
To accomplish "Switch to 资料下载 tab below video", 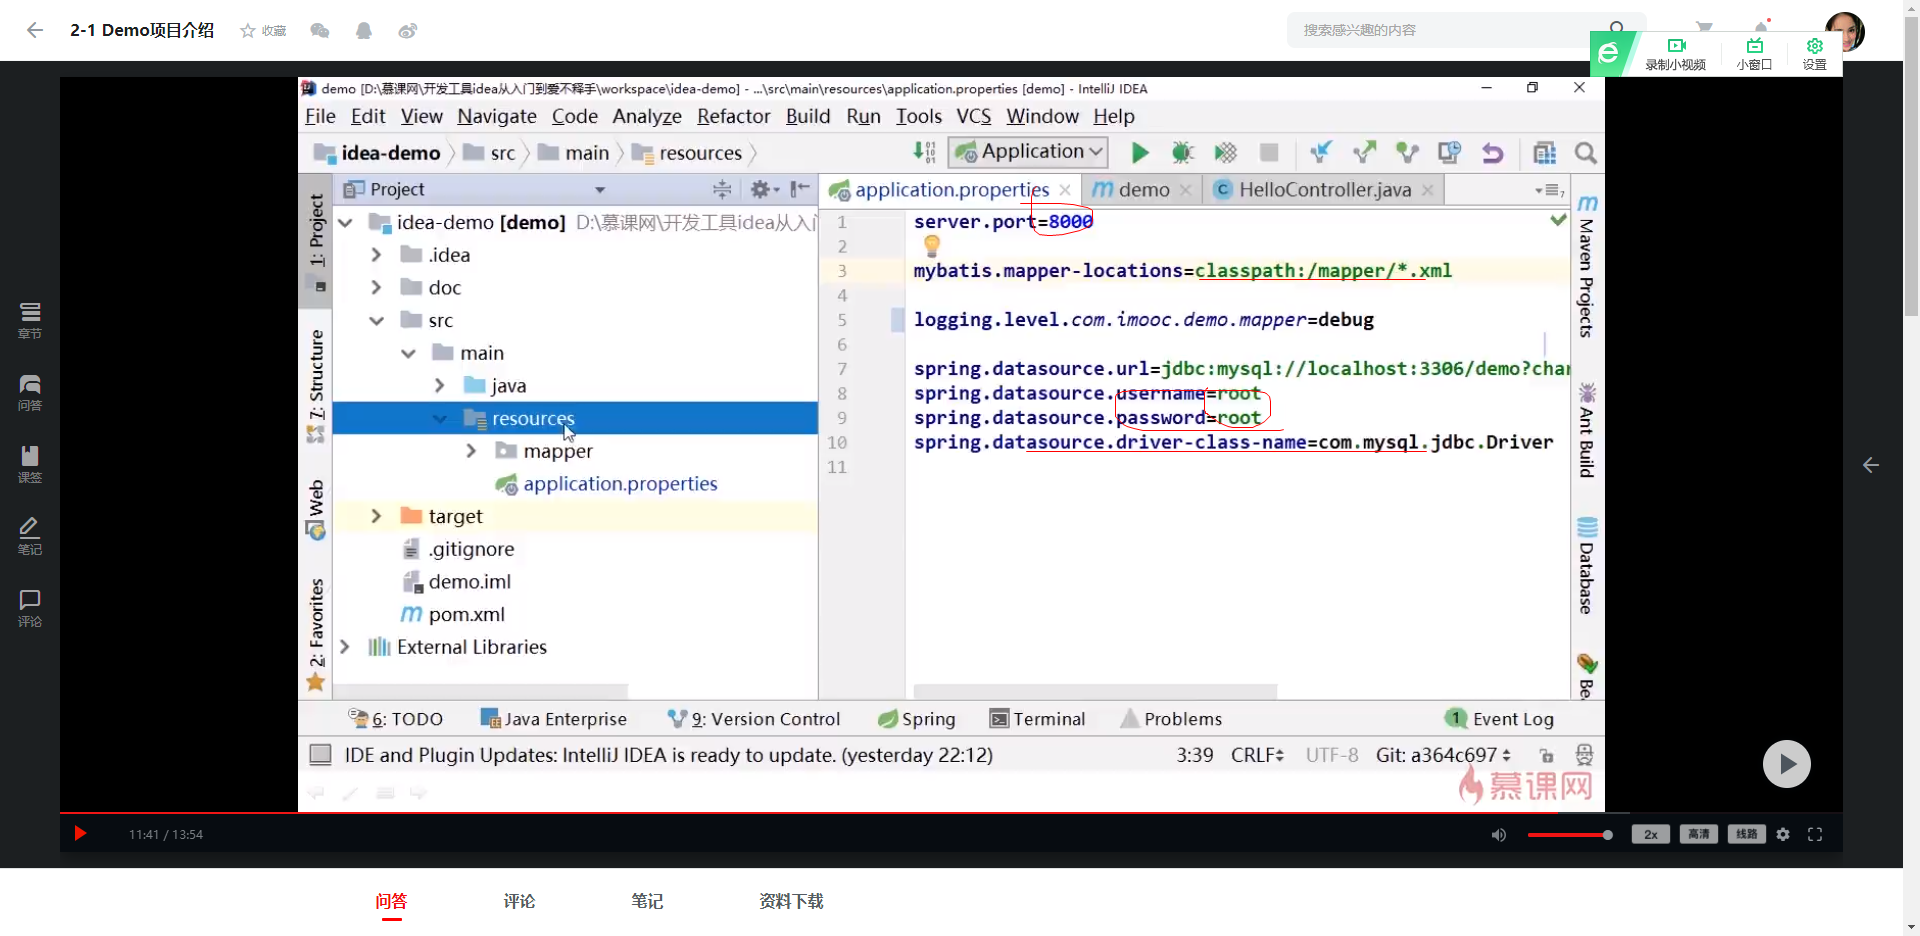I will [x=791, y=901].
